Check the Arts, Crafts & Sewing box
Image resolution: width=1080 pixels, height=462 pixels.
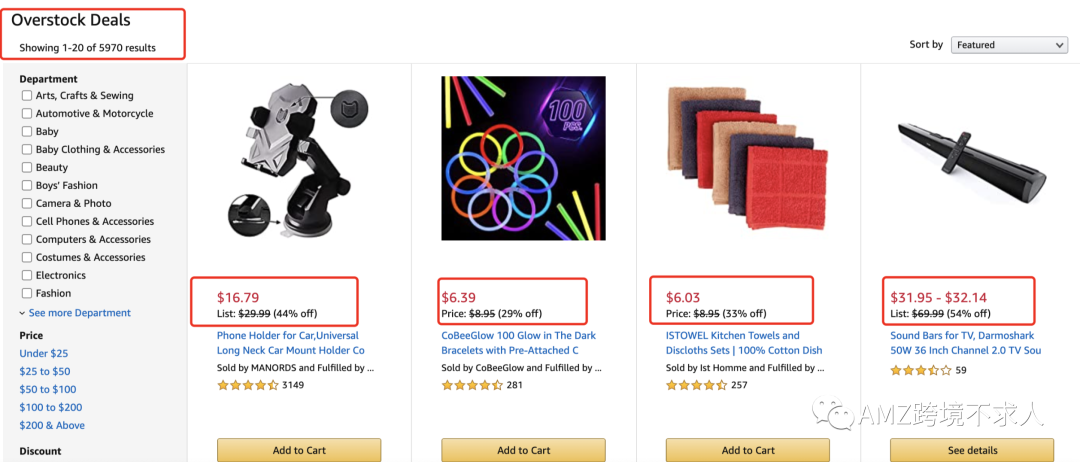pos(27,96)
